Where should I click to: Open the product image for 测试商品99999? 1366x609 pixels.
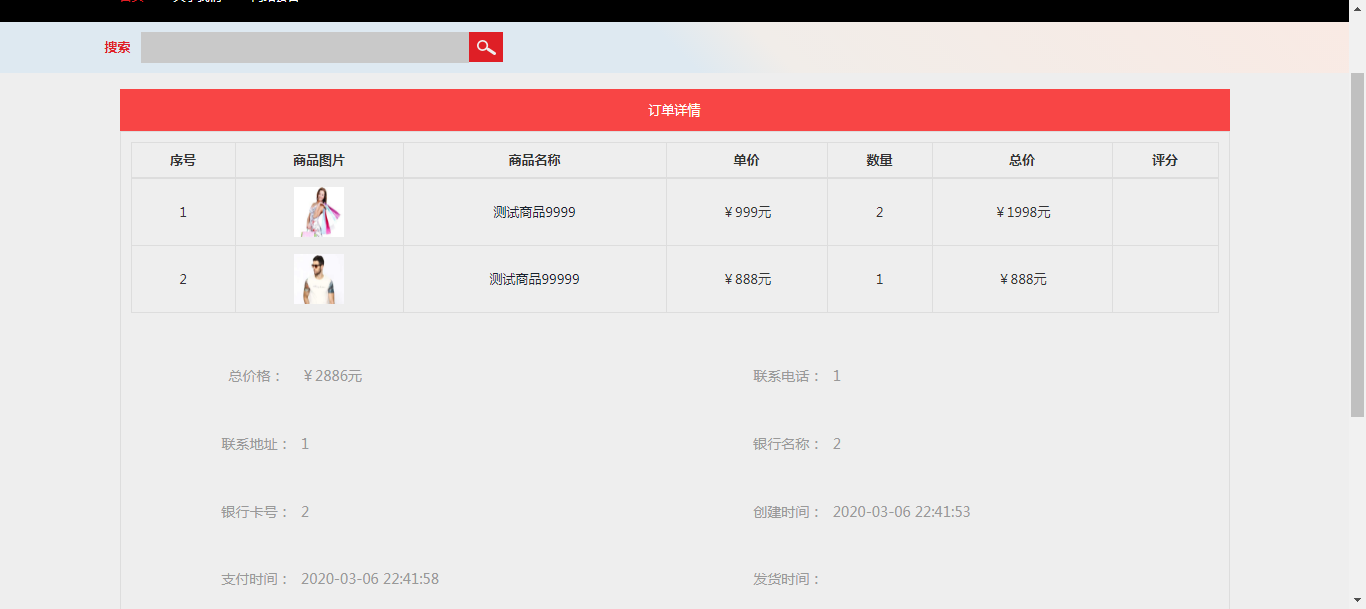319,279
